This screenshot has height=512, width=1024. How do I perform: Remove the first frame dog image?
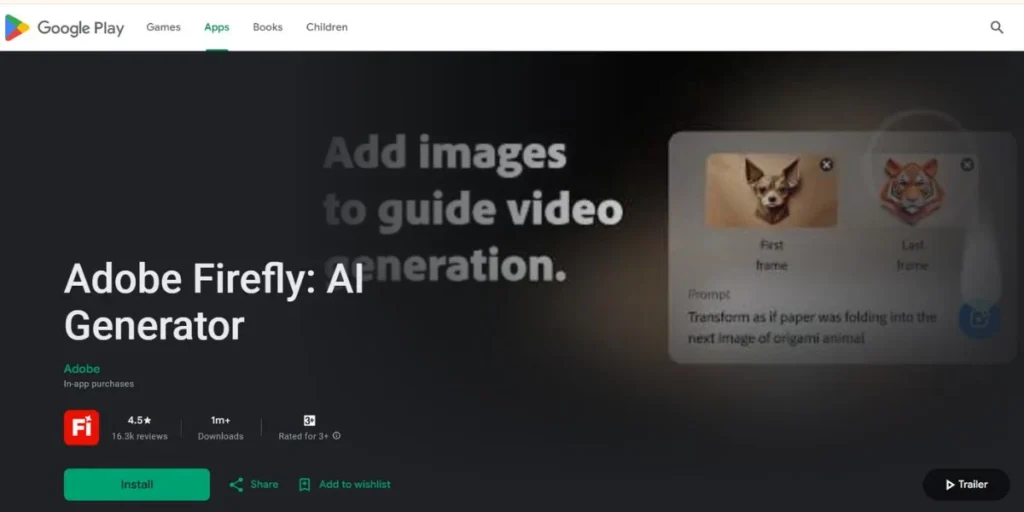826,165
